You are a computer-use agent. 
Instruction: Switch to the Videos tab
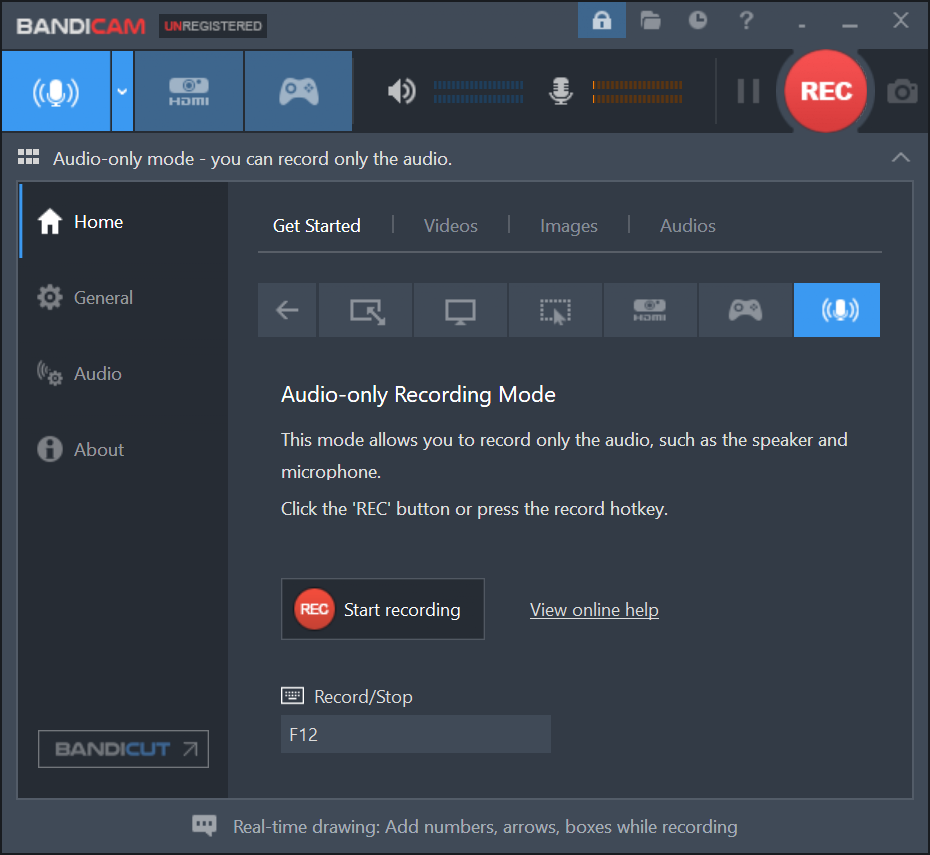click(451, 226)
